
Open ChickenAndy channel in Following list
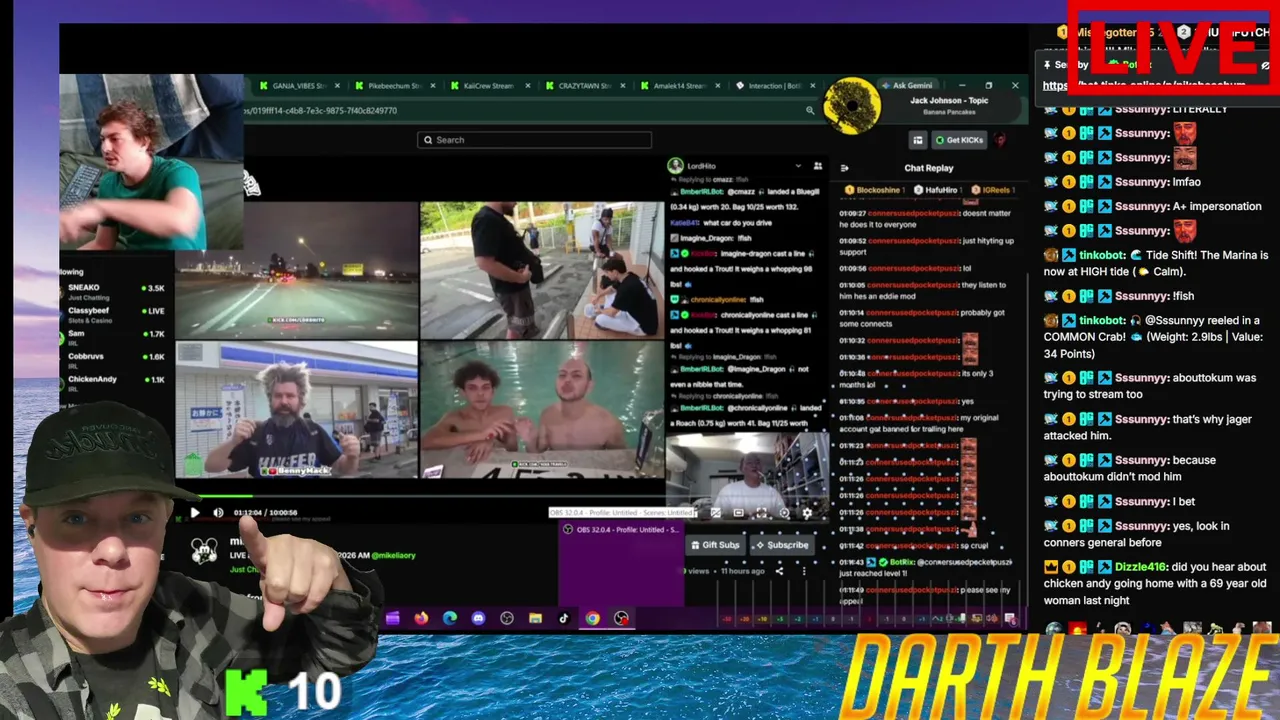pos(115,384)
